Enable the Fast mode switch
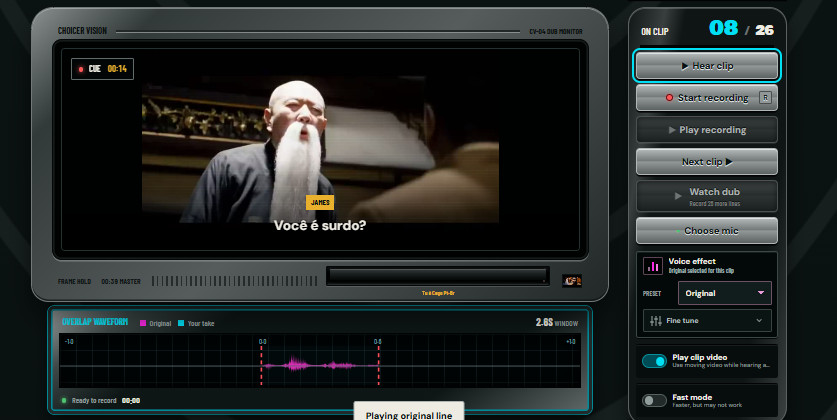837x420 pixels. (654, 400)
